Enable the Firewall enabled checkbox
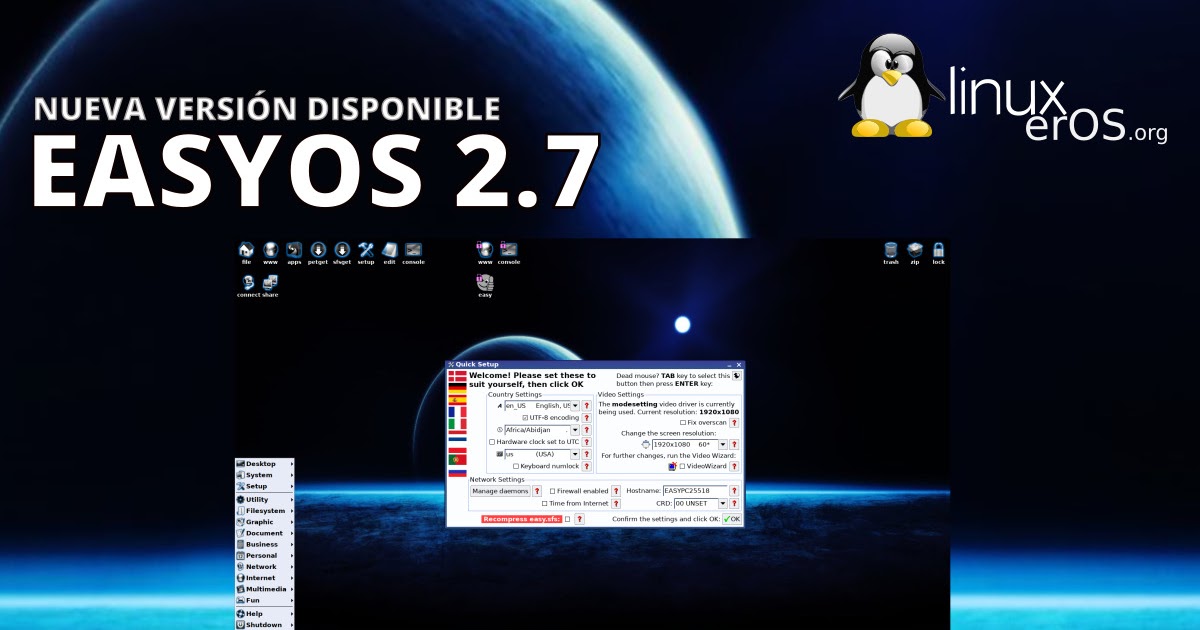Viewport: 1200px width, 630px height. (553, 491)
